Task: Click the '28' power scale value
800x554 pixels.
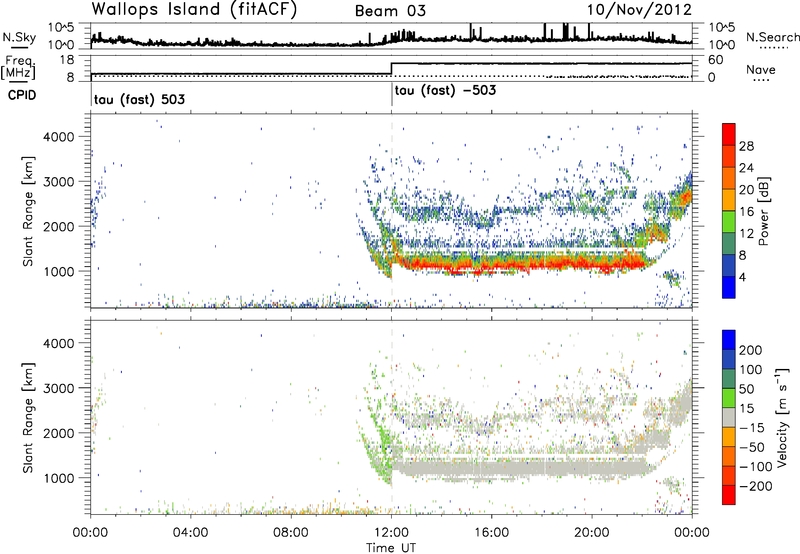Action: pyautogui.click(x=746, y=146)
